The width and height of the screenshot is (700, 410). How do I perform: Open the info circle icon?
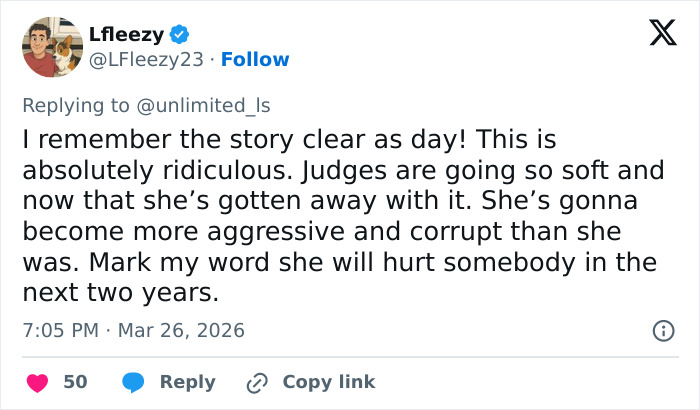(x=662, y=330)
